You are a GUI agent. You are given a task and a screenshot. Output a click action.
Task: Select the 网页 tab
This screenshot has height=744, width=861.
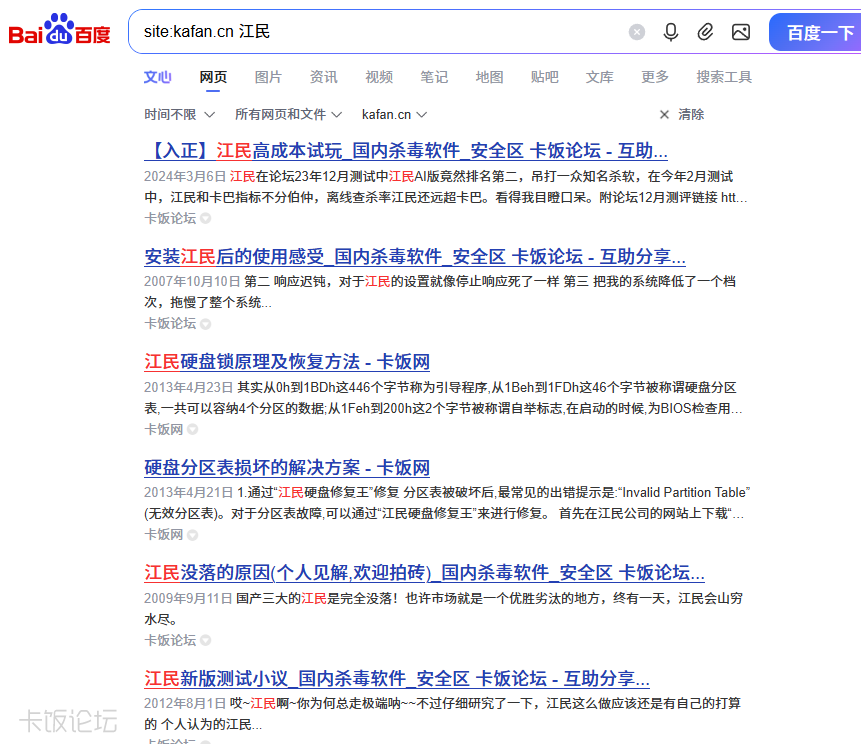213,77
